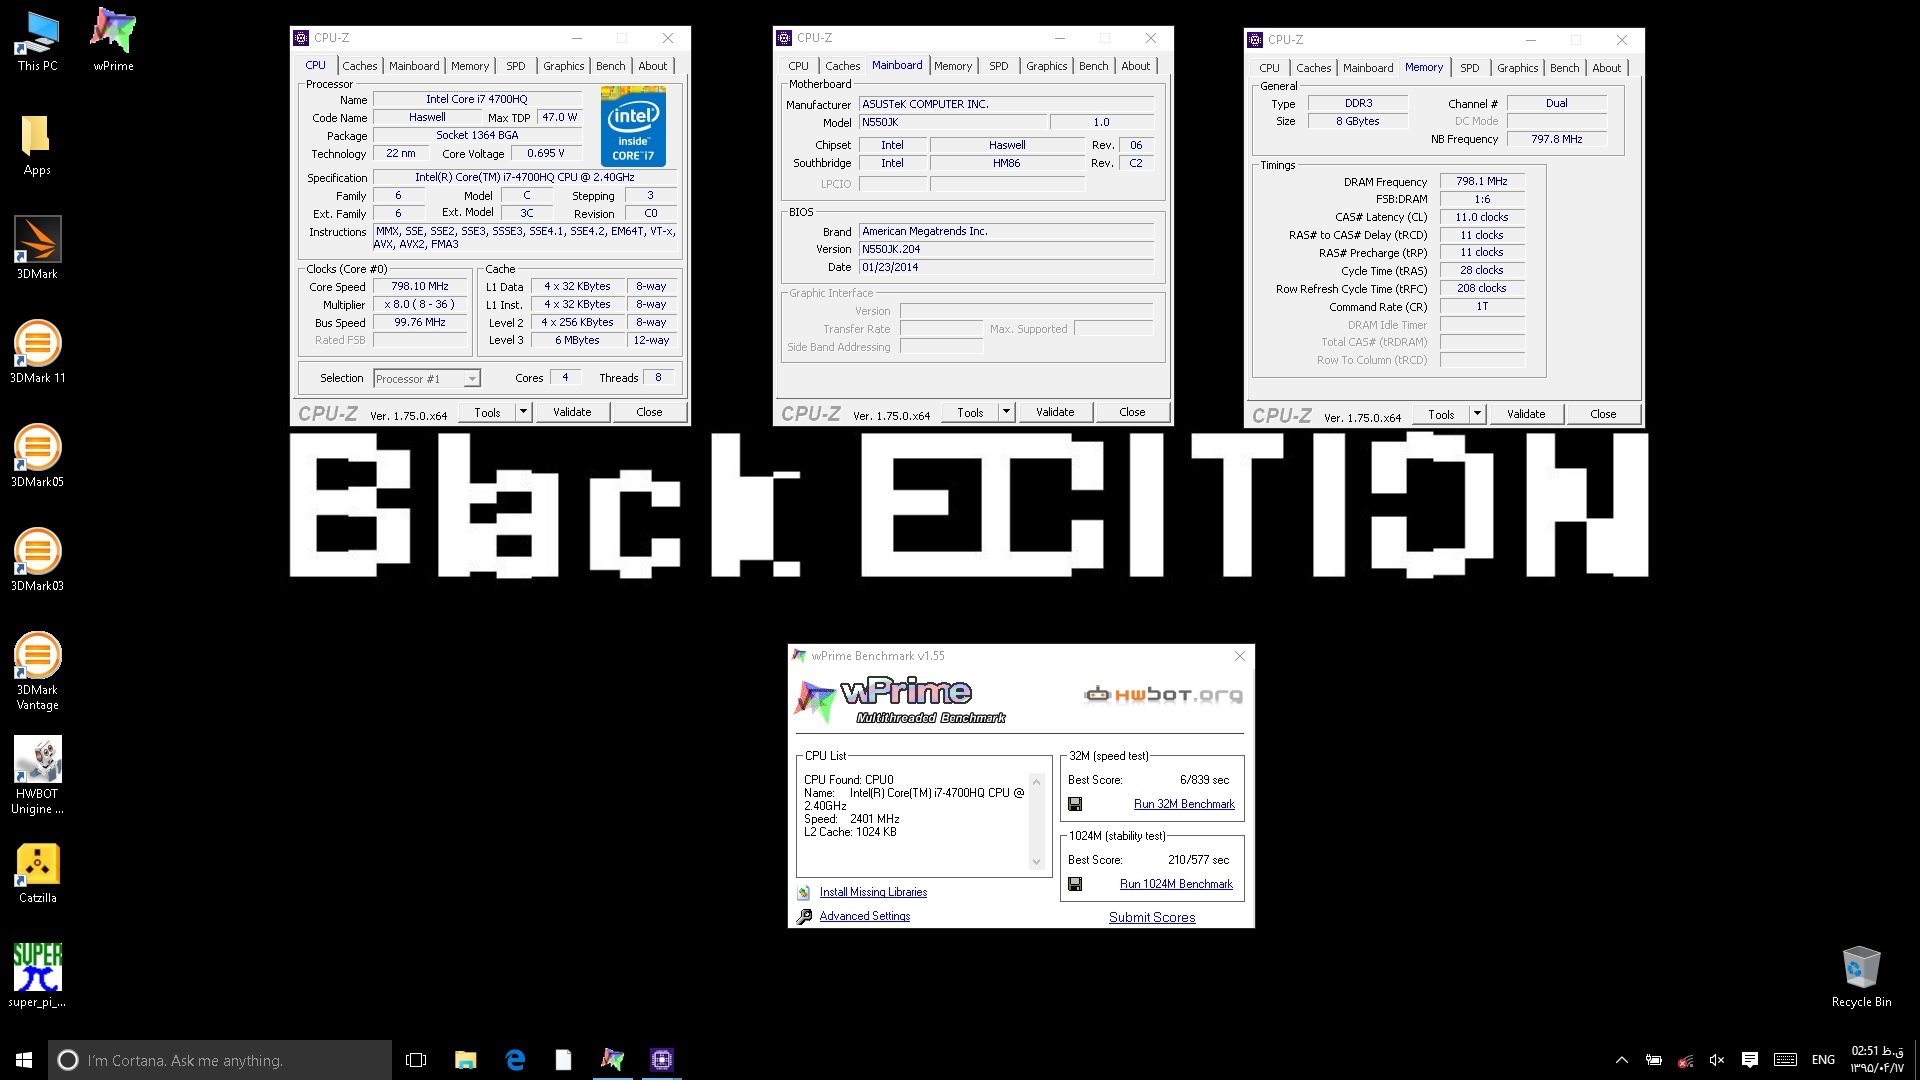The image size is (1920, 1080).
Task: Click Close button in Mainboard CPU-Z window
Action: pos(1132,412)
